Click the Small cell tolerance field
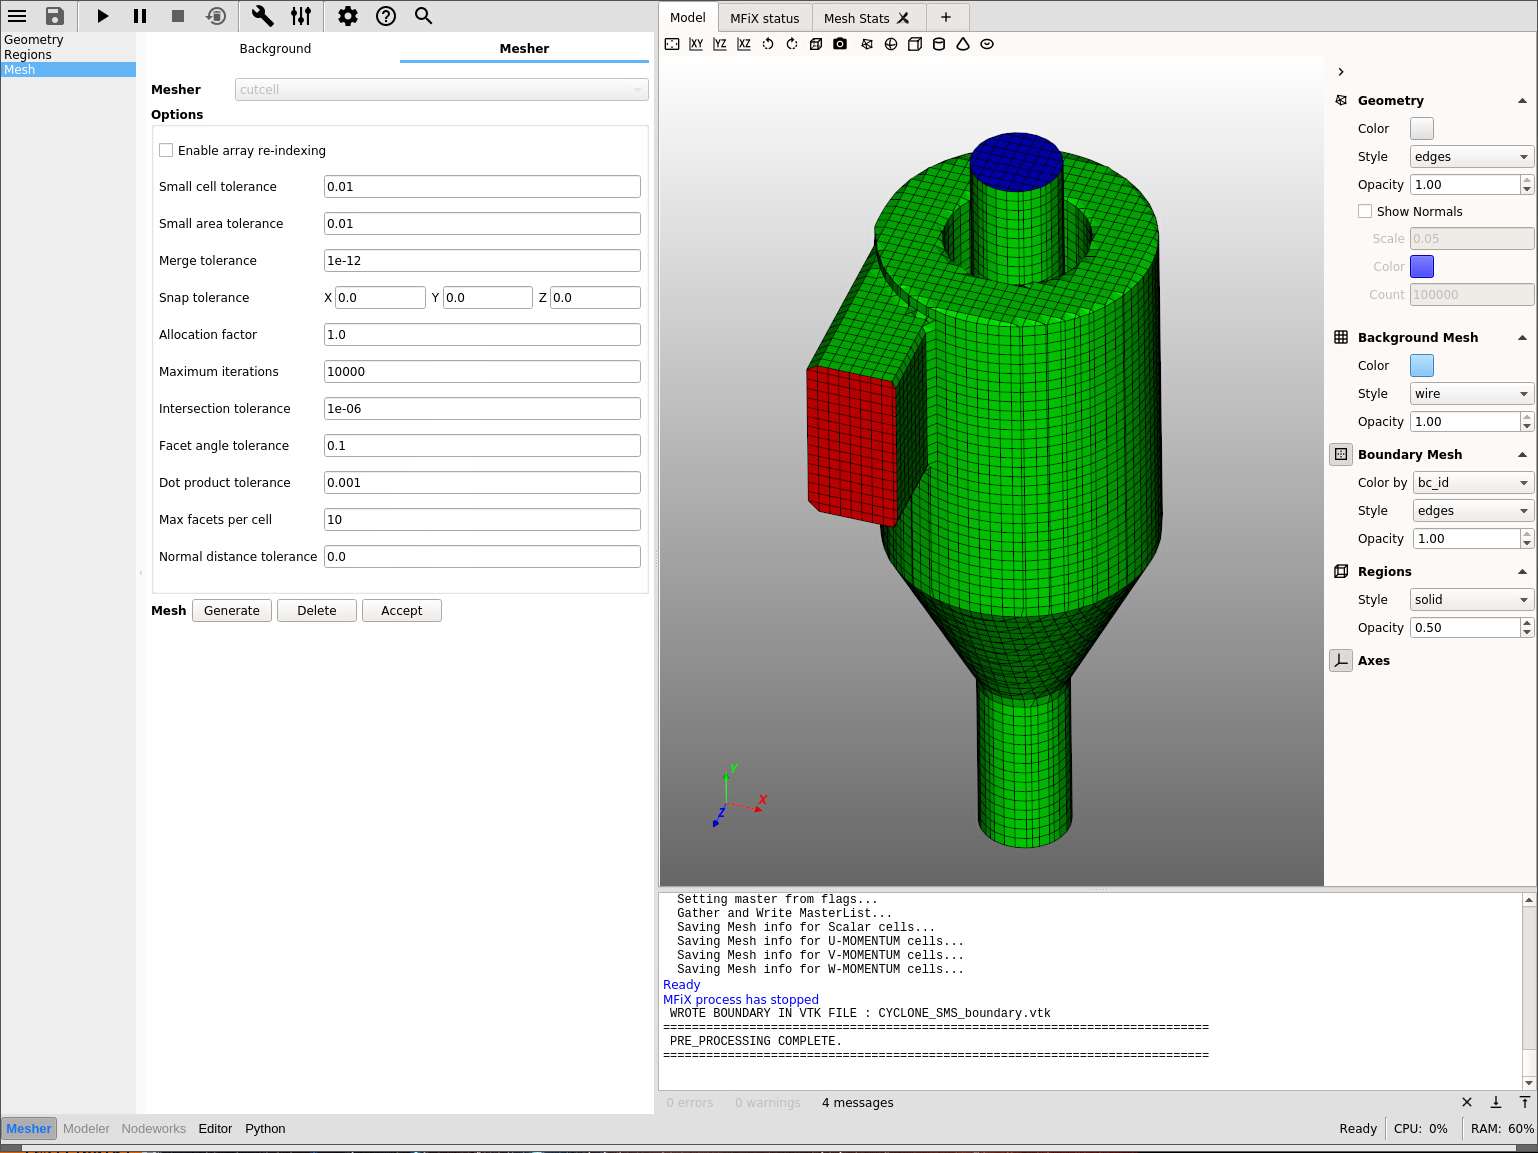Image resolution: width=1538 pixels, height=1153 pixels. (x=482, y=187)
